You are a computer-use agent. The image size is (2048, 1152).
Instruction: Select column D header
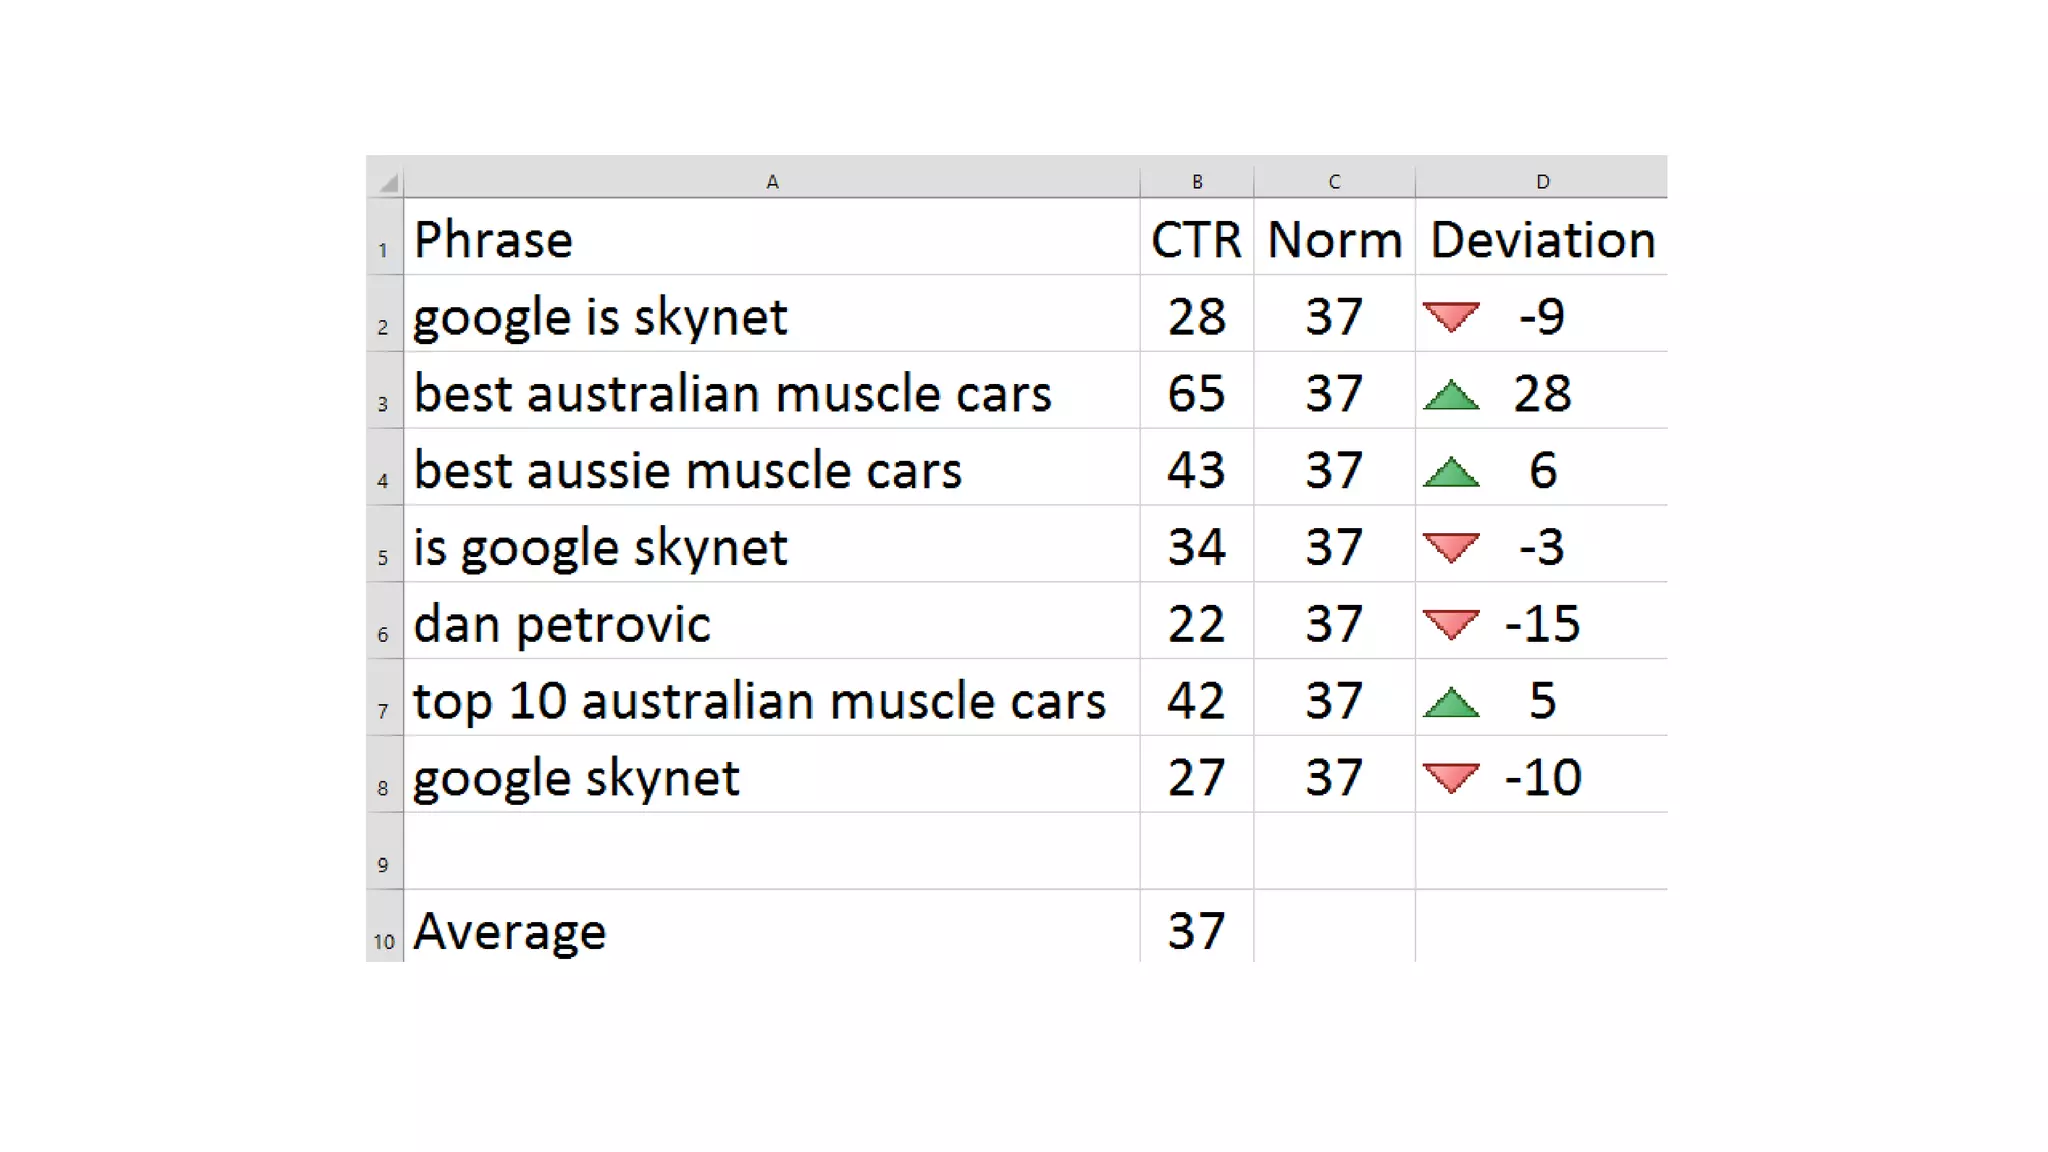[1542, 181]
